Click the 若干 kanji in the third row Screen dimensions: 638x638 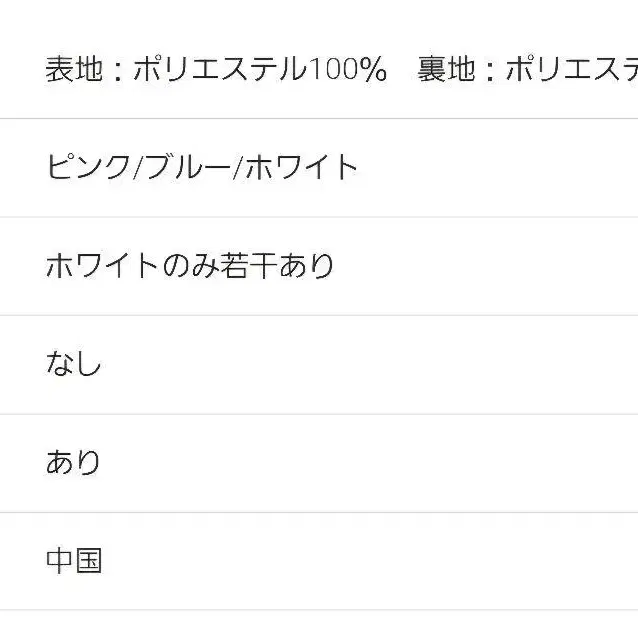249,266
